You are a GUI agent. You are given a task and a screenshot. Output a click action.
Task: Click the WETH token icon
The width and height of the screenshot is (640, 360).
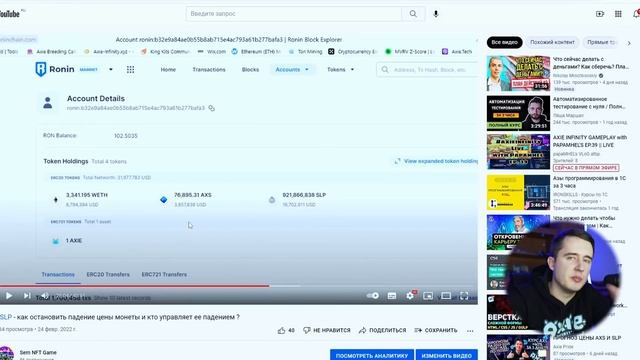tap(56, 200)
